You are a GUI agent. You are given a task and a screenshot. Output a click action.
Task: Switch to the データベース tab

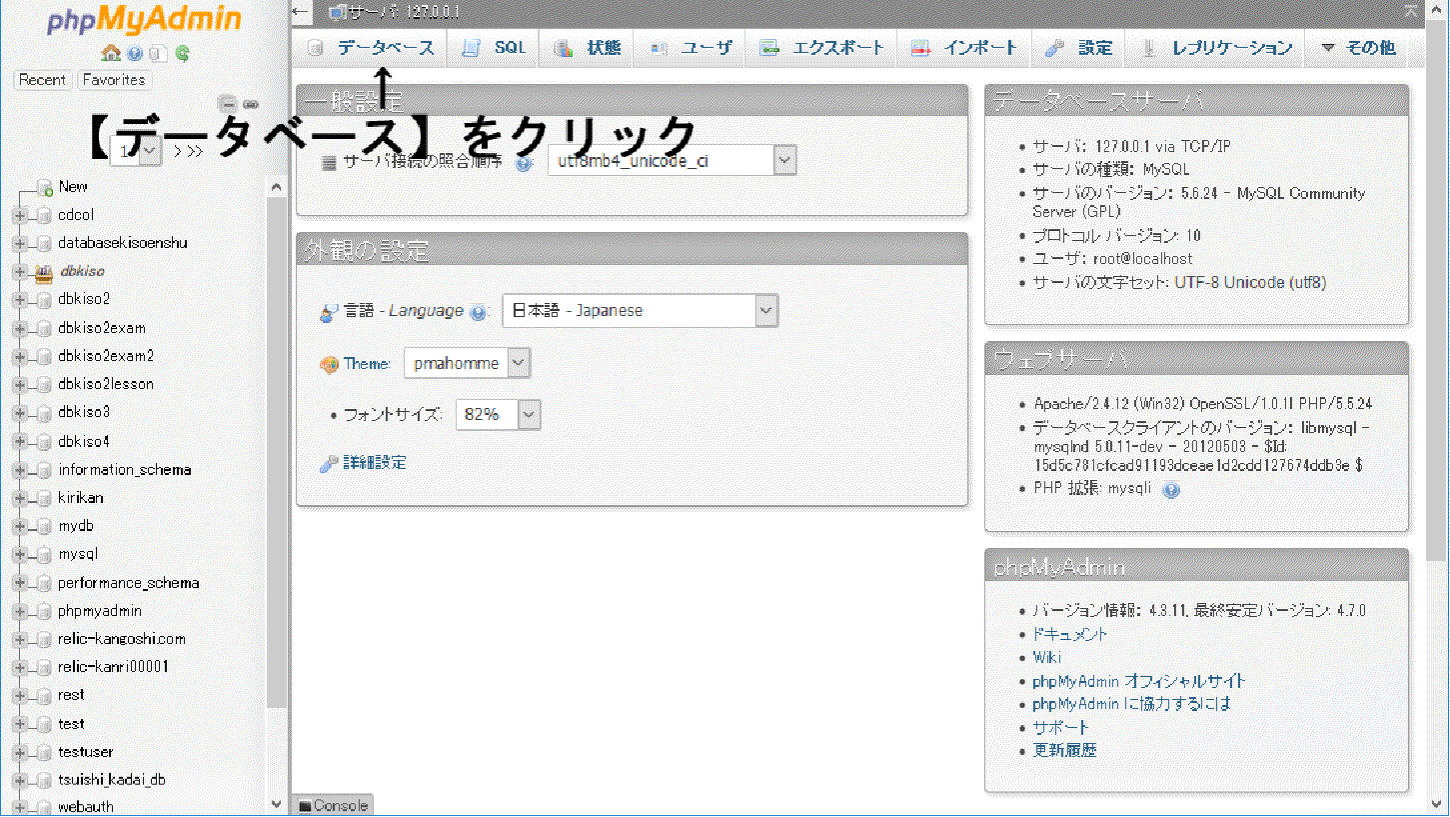(372, 48)
